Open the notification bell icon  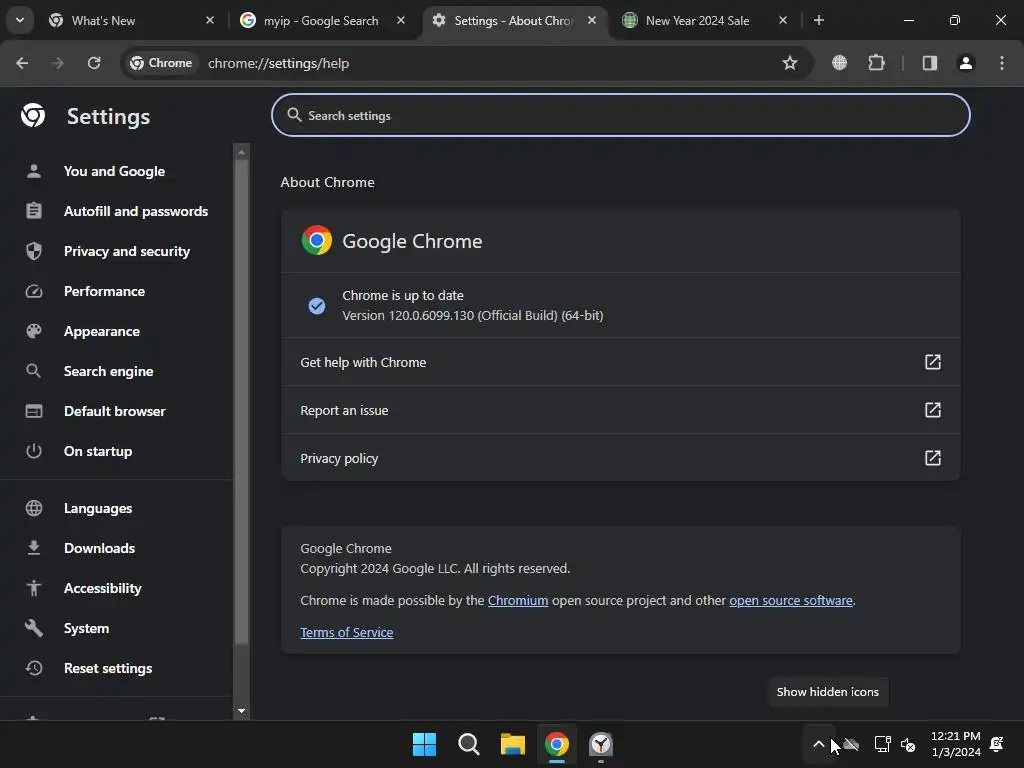point(997,744)
